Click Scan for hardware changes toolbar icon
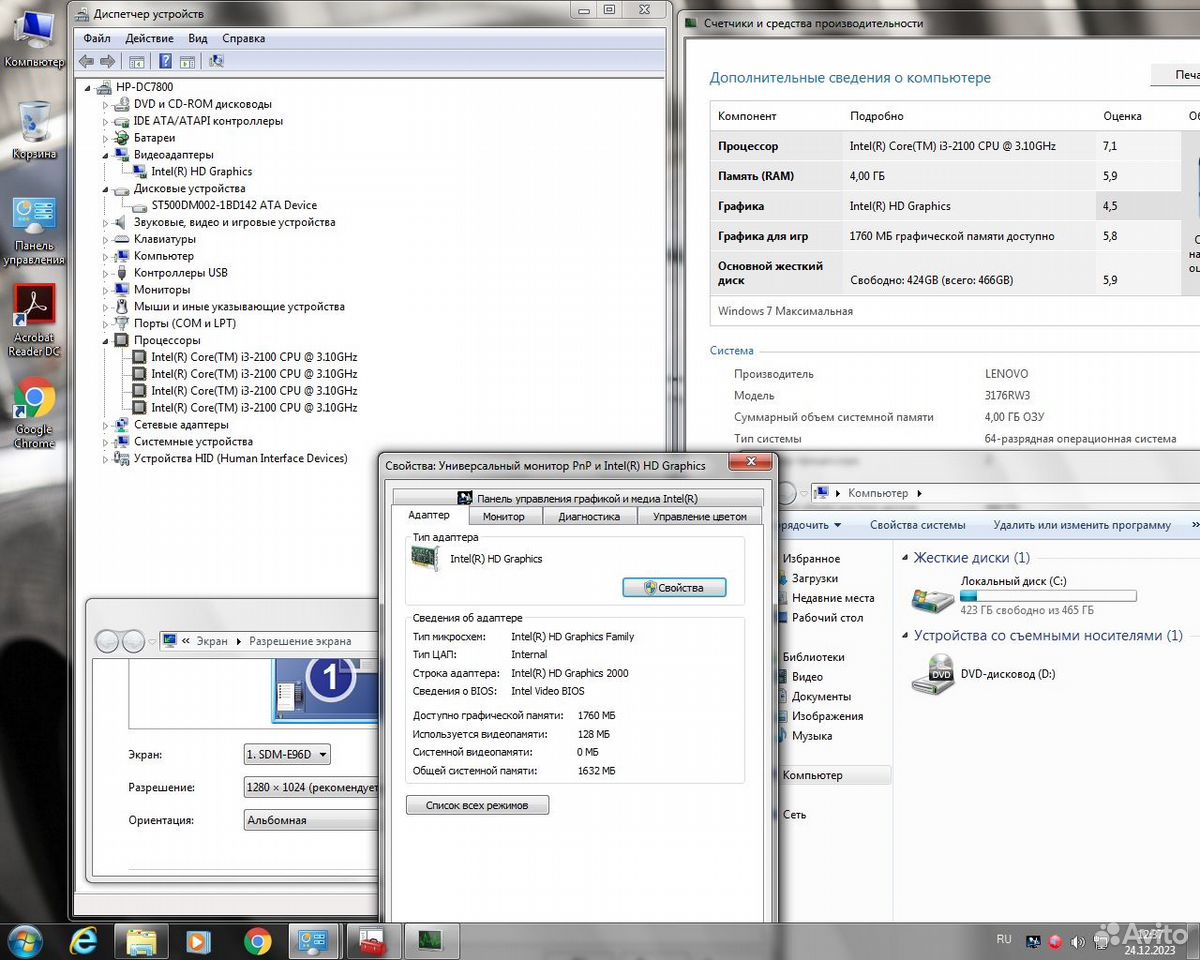The width and height of the screenshot is (1200, 960). tap(215, 61)
